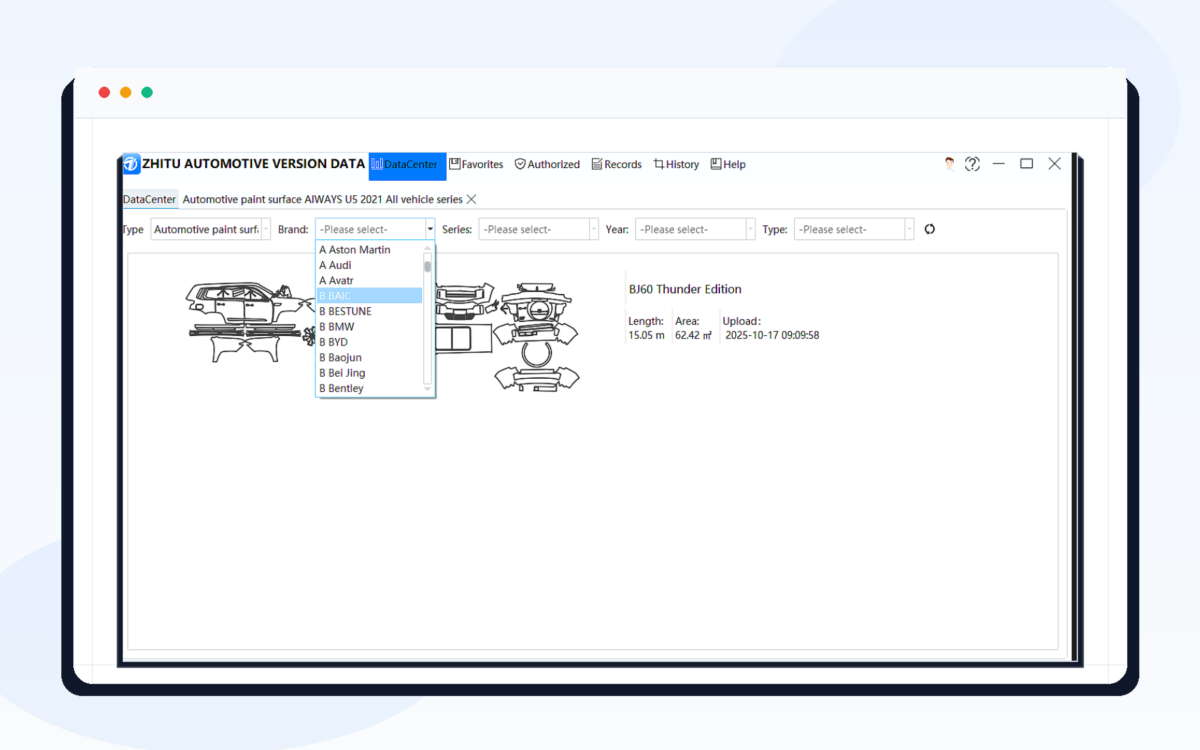Open the Help menu
This screenshot has width=1200, height=750.
tap(728, 164)
